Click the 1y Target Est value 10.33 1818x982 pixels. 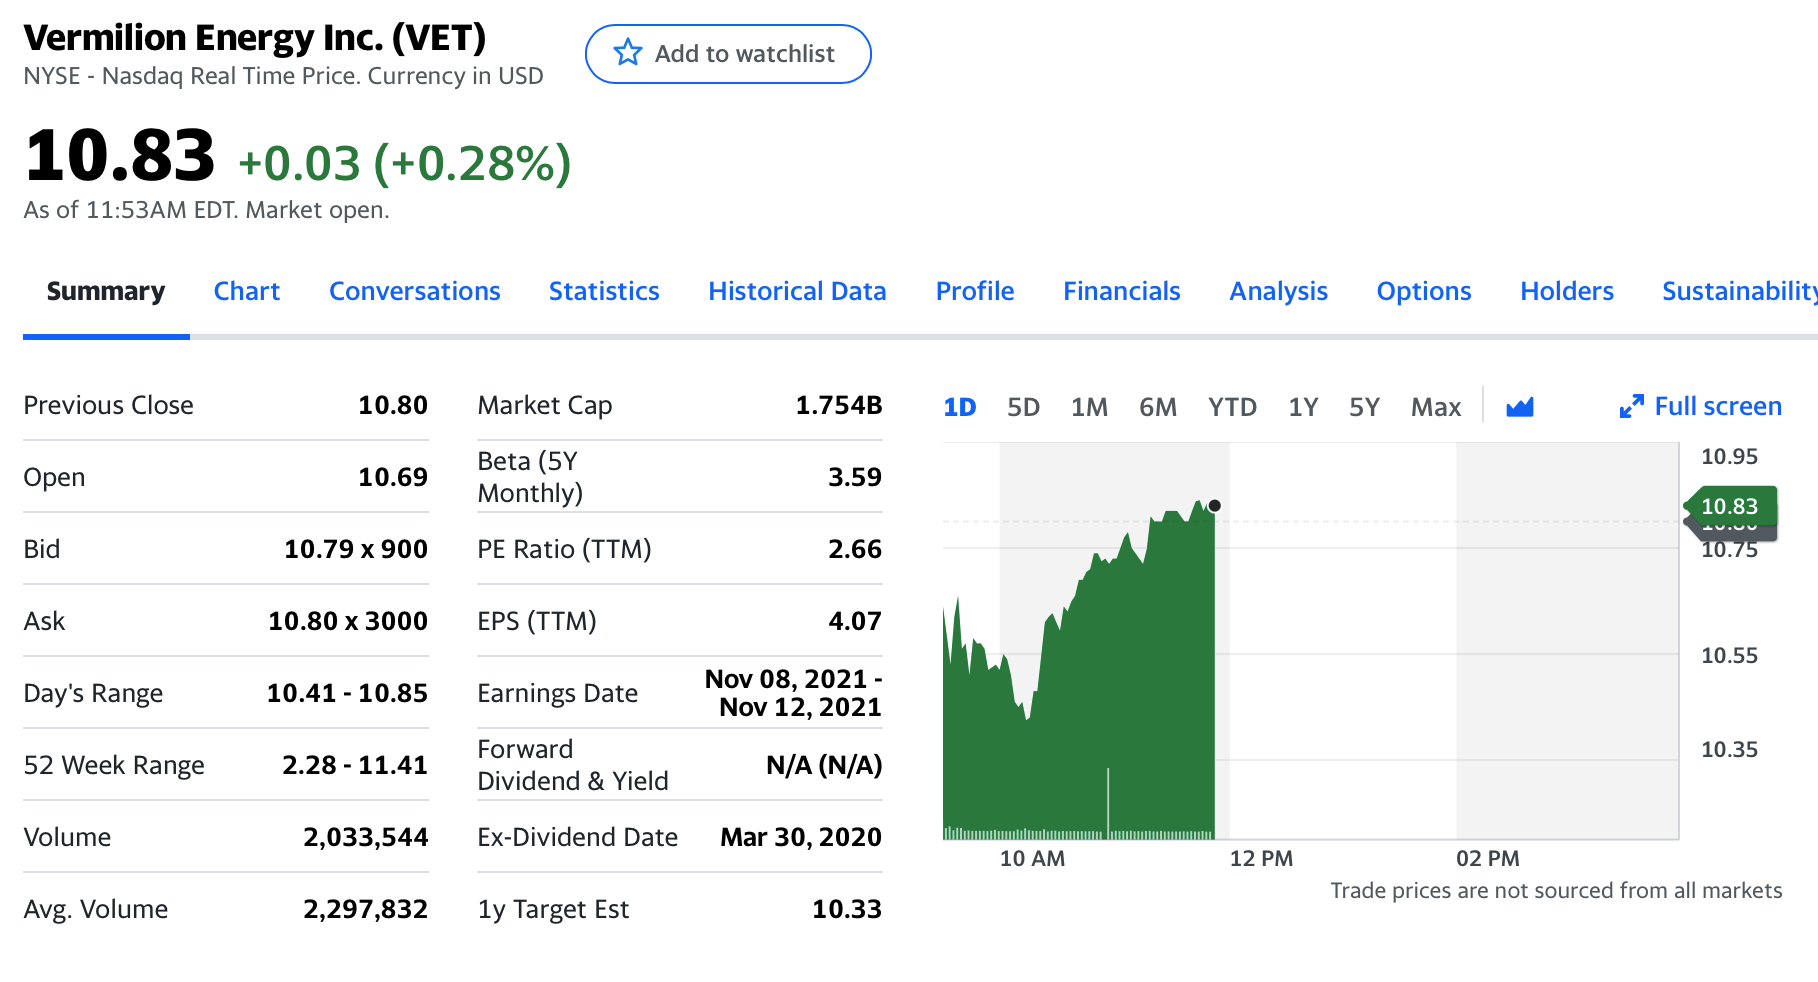[x=847, y=909]
